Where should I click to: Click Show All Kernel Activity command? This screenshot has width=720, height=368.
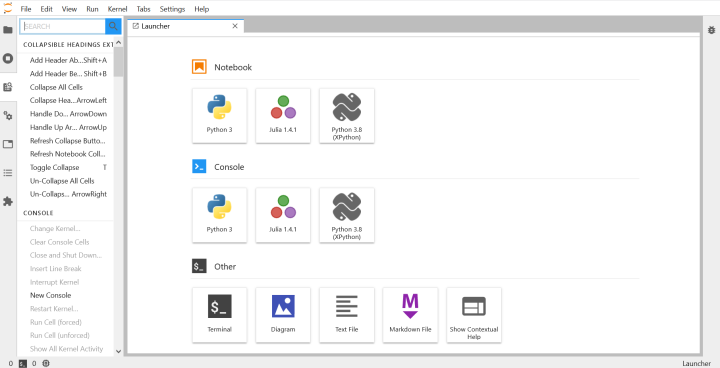[x=68, y=349]
